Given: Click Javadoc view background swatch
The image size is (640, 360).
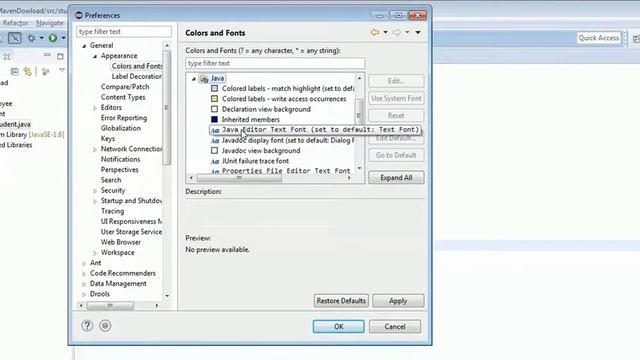Looking at the screenshot, I should click(214, 151).
